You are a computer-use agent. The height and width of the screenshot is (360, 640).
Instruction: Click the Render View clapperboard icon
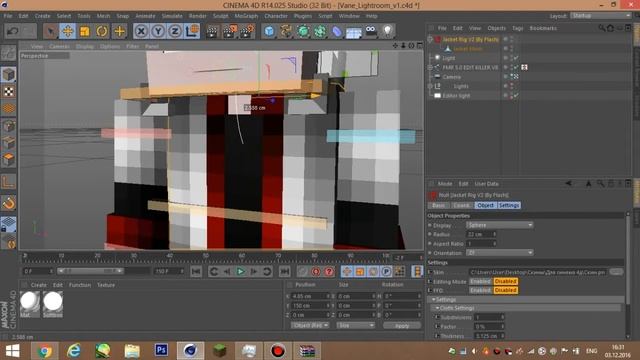[x=212, y=31]
